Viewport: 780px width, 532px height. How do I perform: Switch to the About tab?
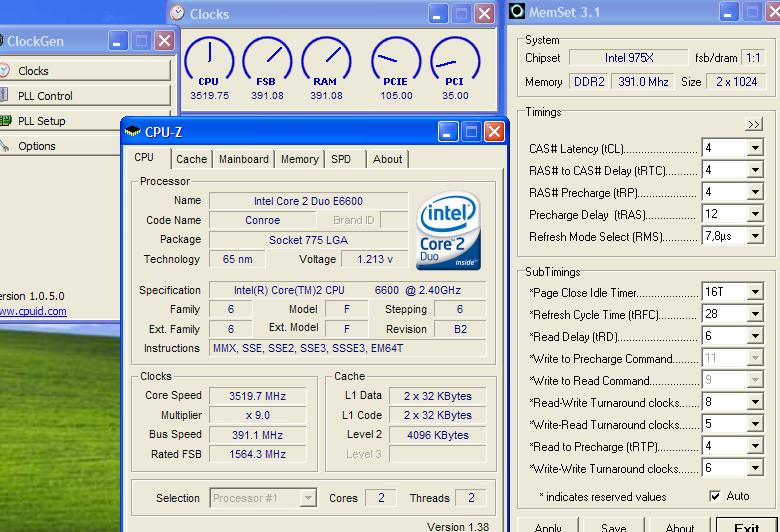tap(388, 159)
